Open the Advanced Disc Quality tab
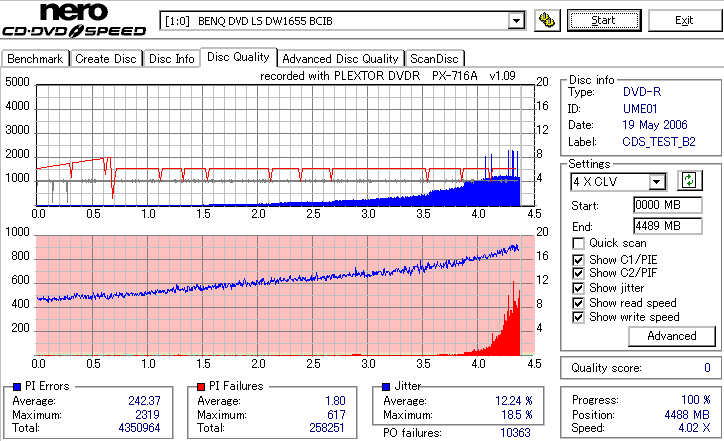This screenshot has height=441, width=724. pos(340,59)
